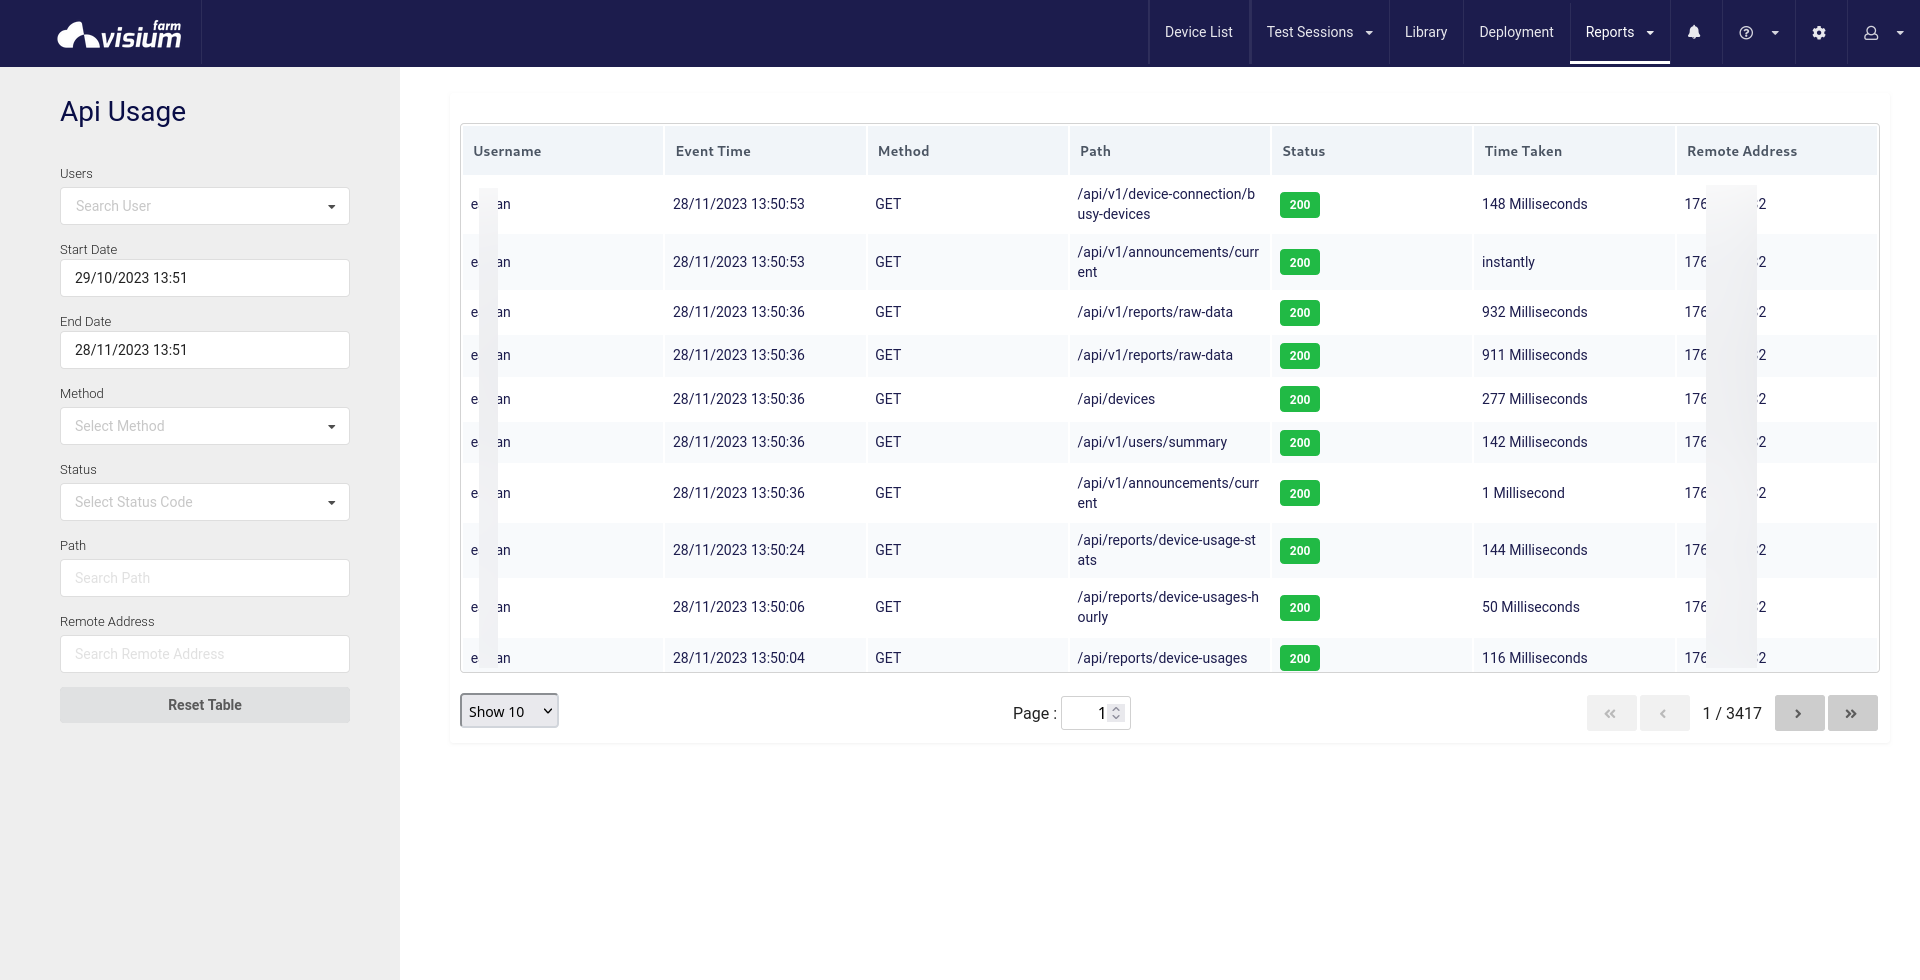Select path /api/v1/users/summary cell

click(x=1152, y=442)
